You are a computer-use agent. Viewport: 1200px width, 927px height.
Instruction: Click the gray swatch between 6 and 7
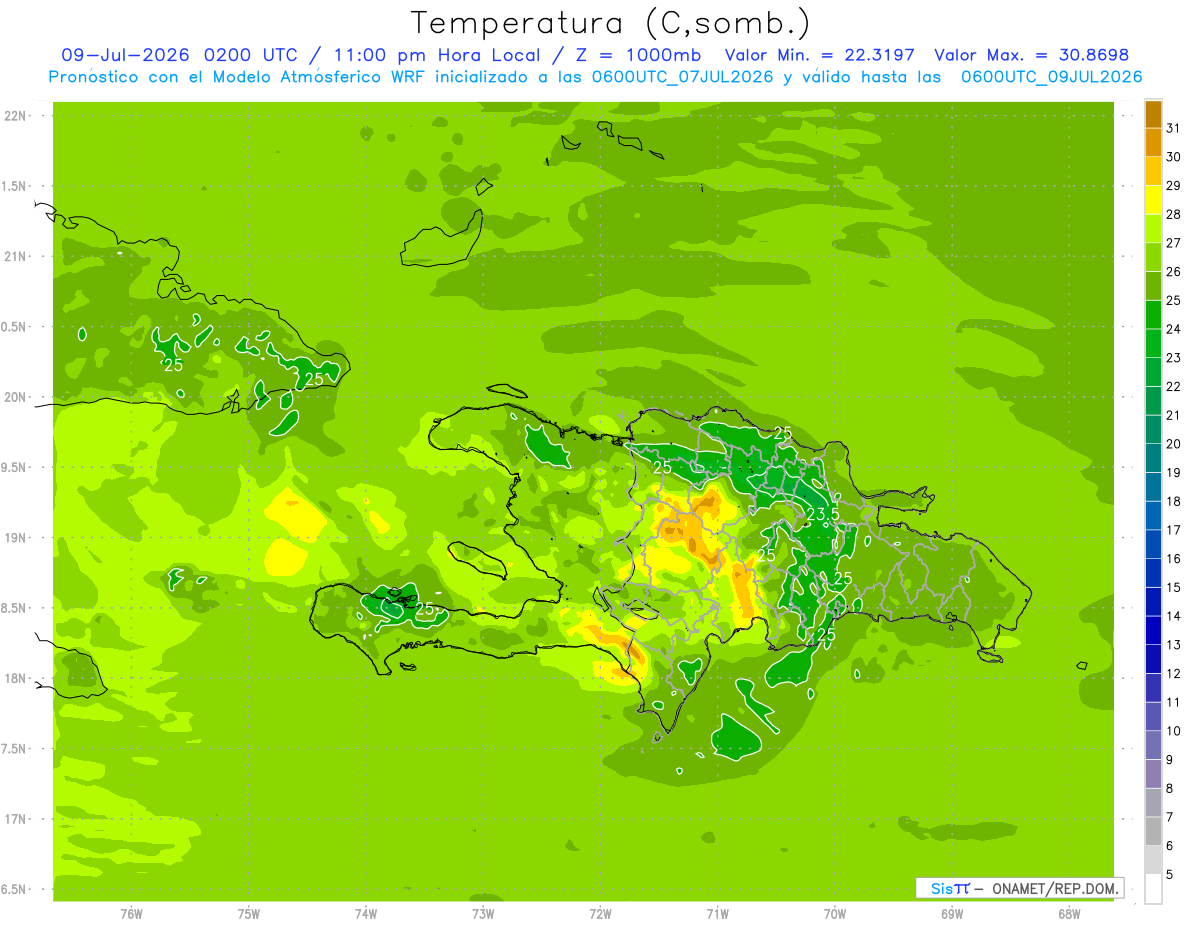pyautogui.click(x=1153, y=832)
